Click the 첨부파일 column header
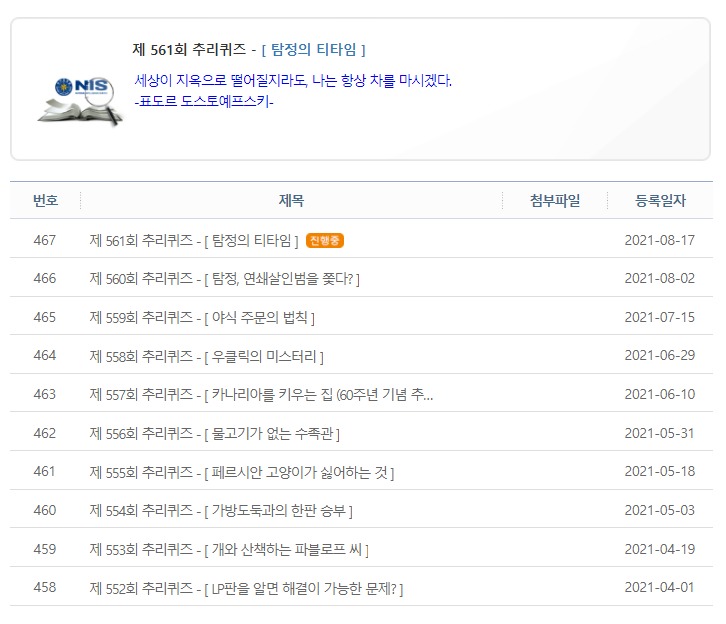The height and width of the screenshot is (624, 726). (x=555, y=200)
